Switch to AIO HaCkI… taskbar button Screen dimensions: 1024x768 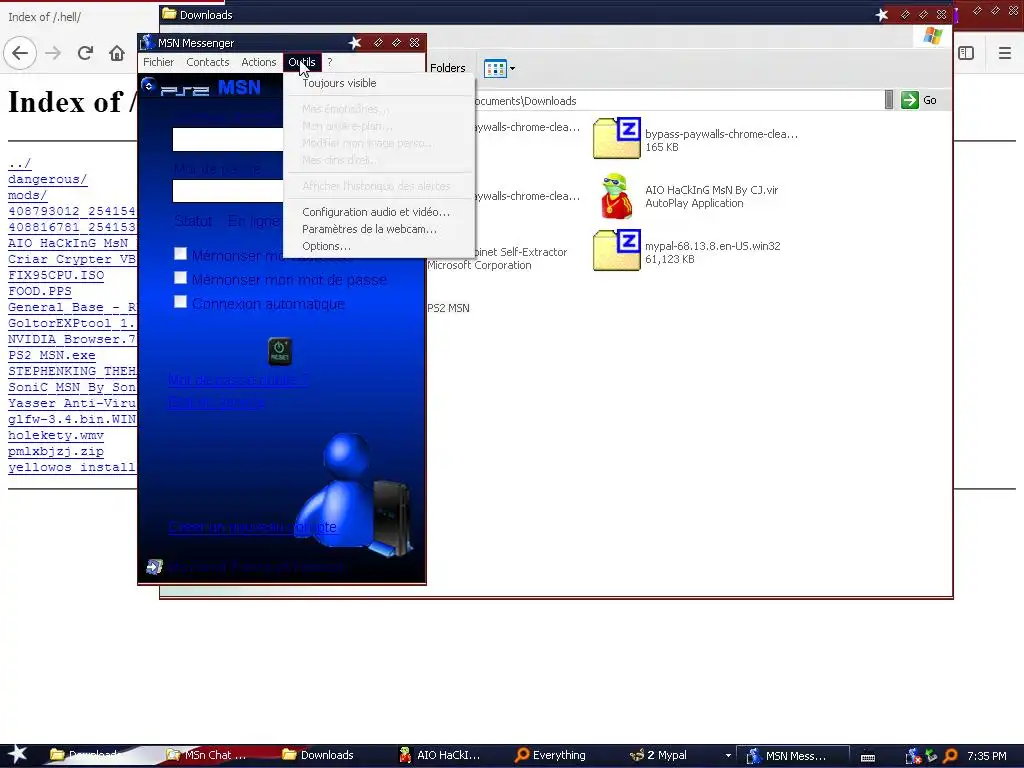click(440, 755)
